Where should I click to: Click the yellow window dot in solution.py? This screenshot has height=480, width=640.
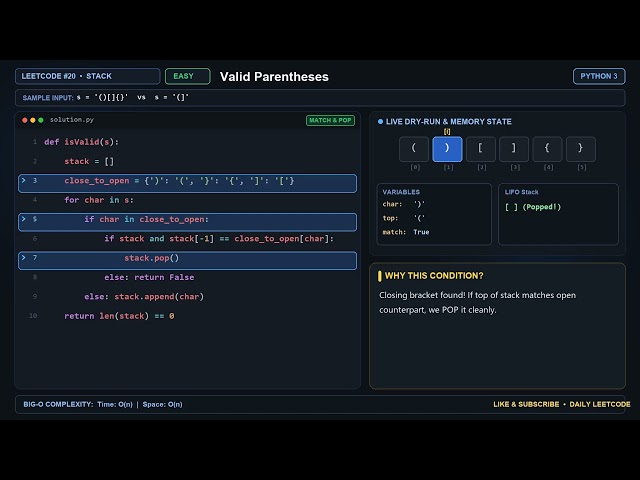point(33,120)
